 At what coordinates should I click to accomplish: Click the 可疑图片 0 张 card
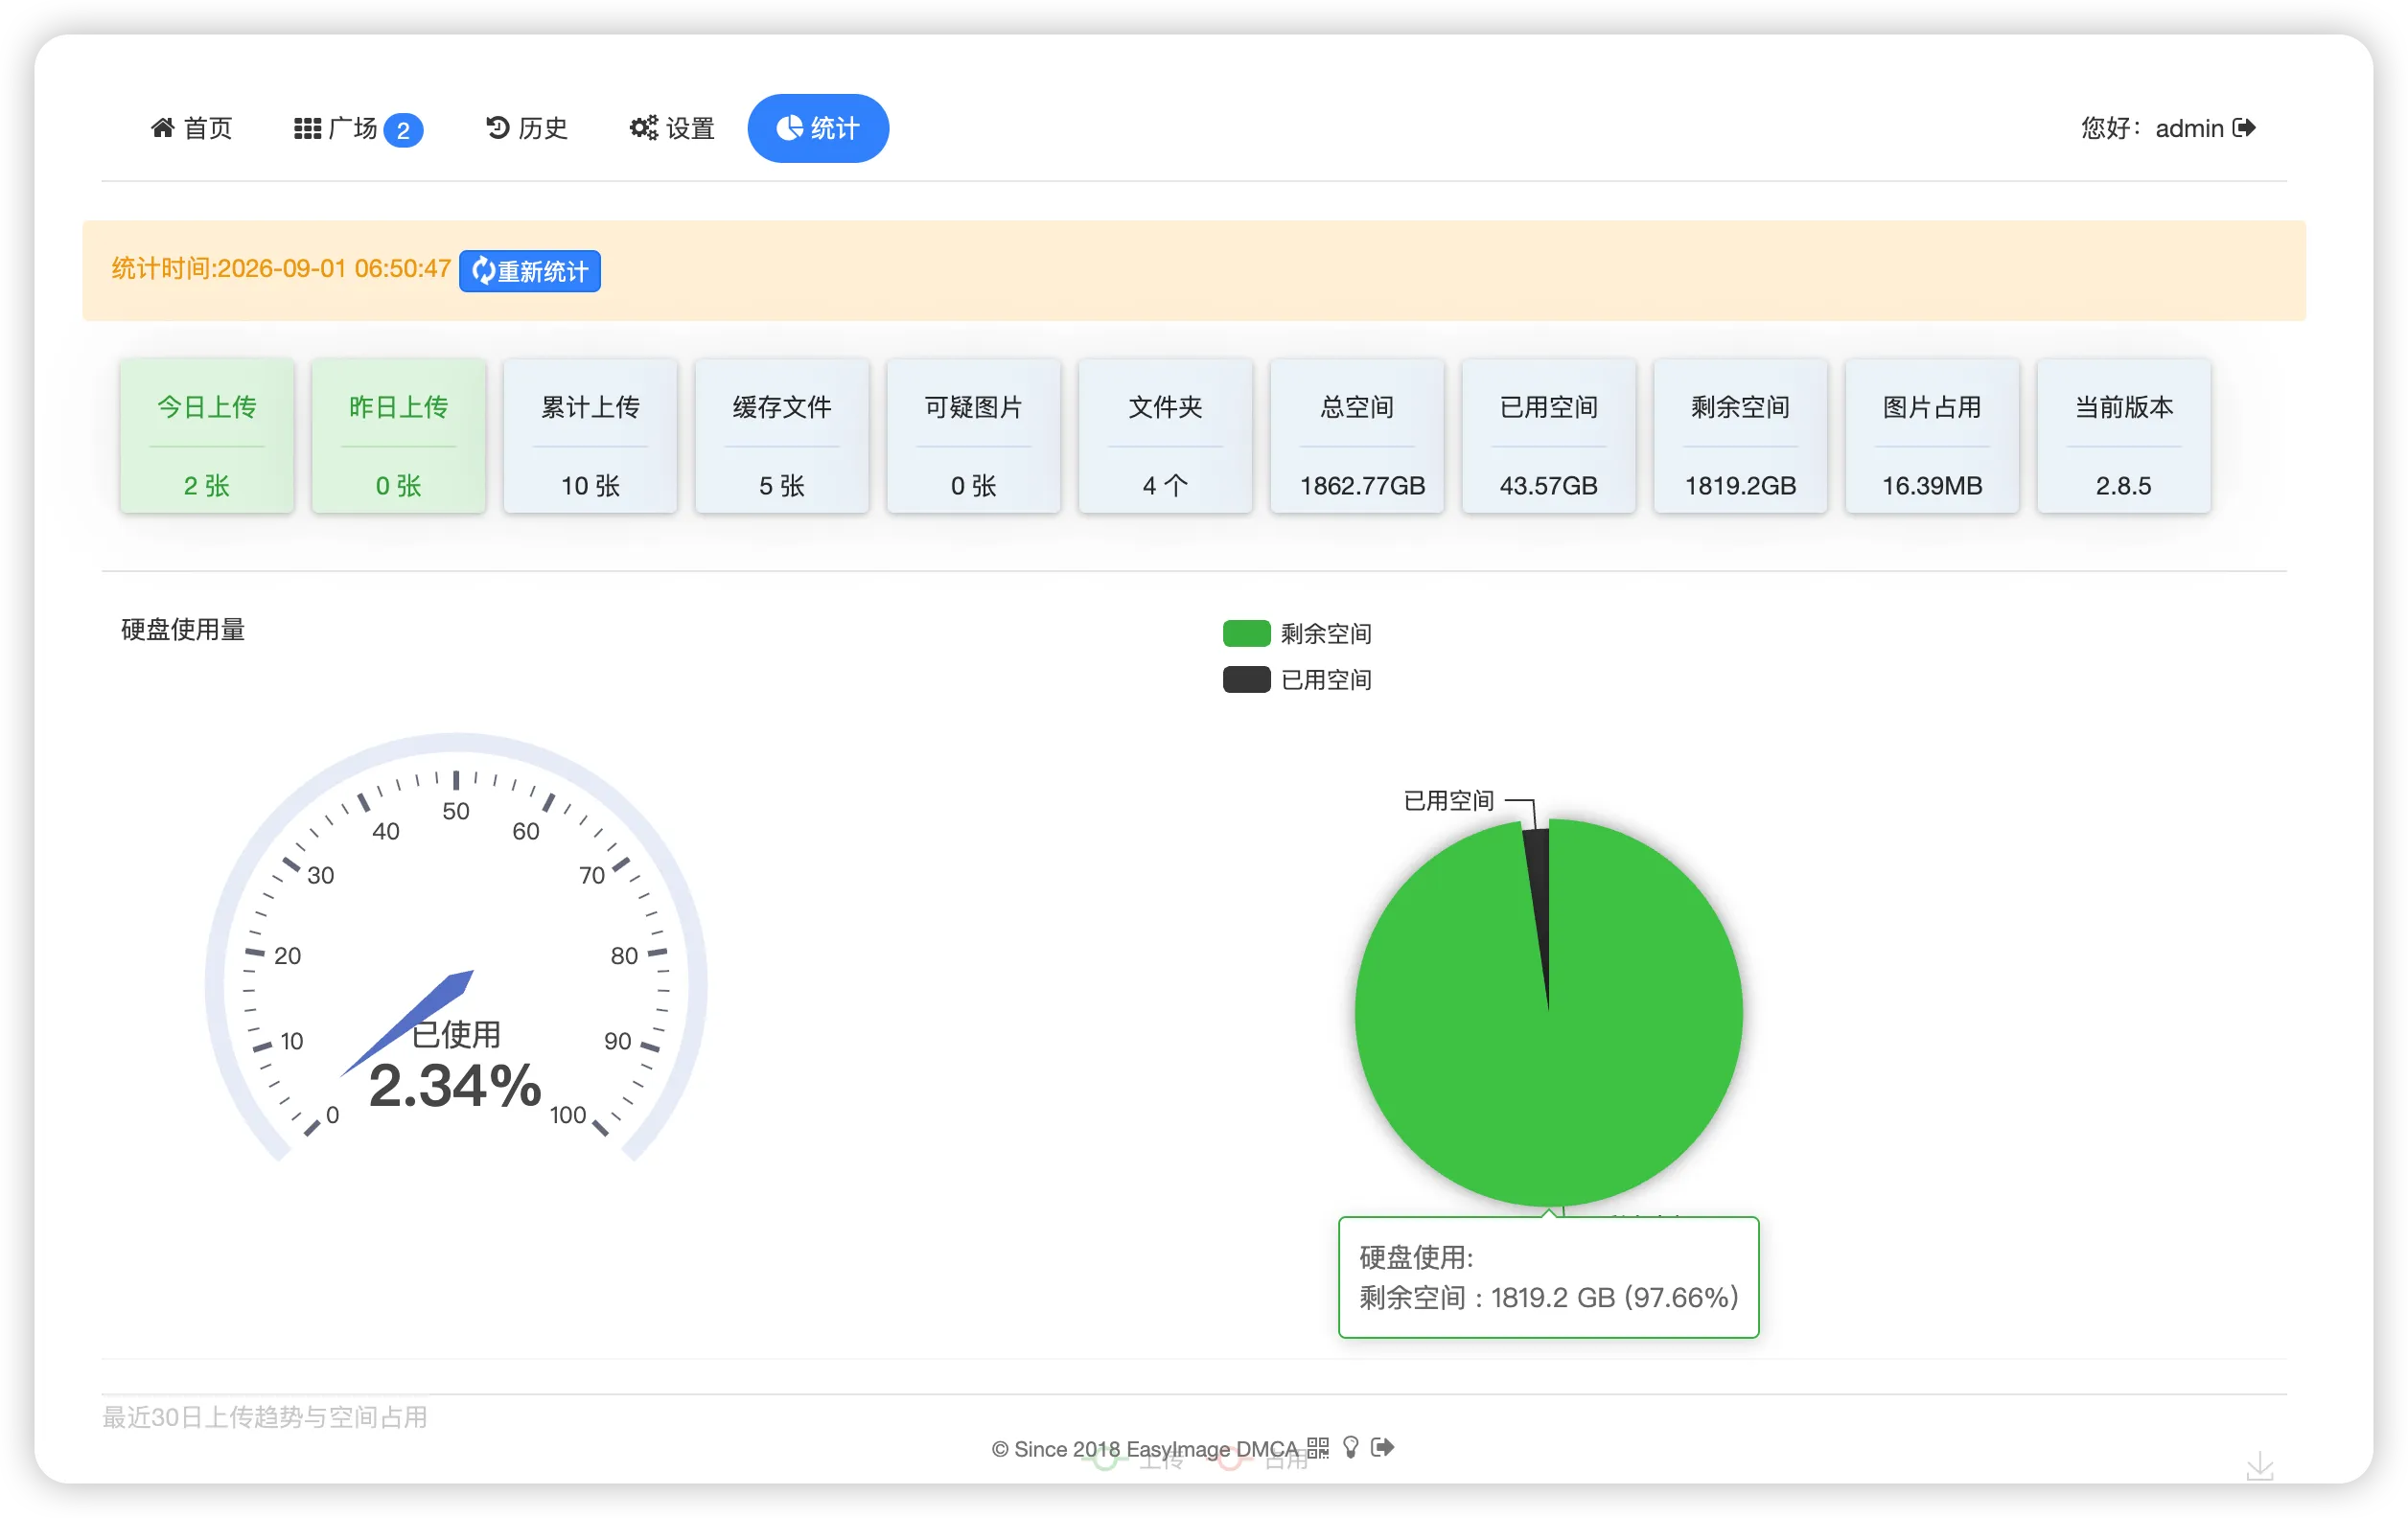coord(973,436)
